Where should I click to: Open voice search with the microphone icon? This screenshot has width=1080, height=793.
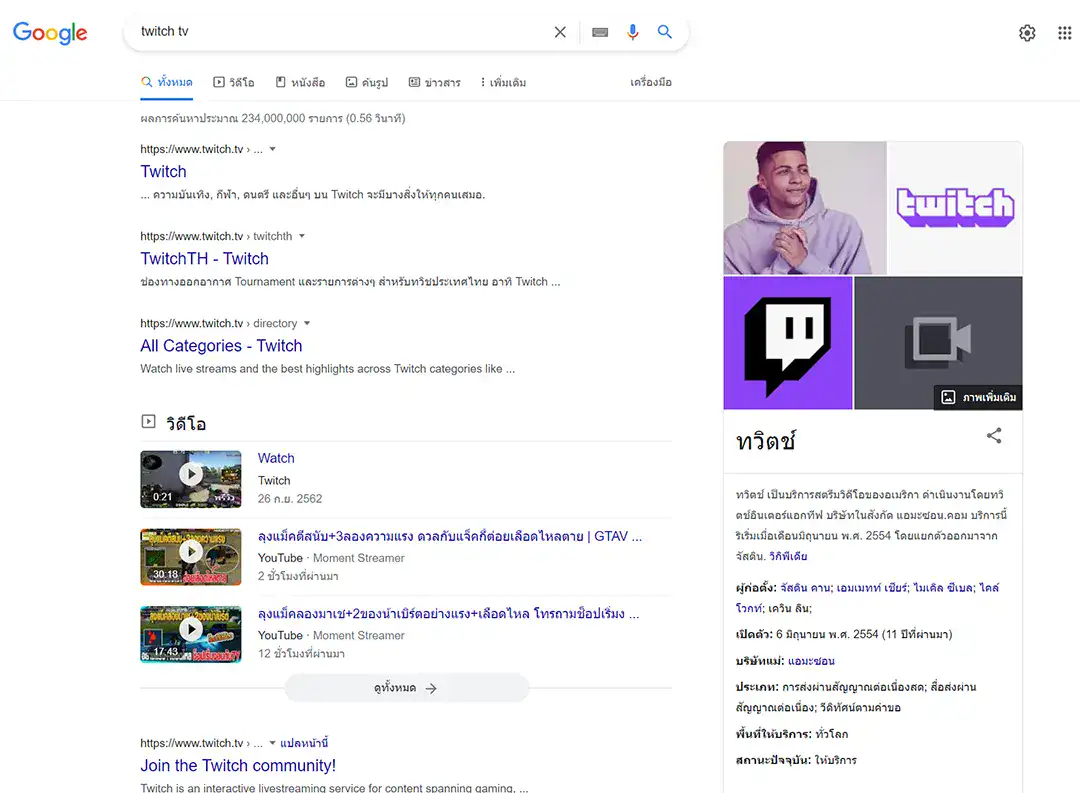(x=632, y=31)
